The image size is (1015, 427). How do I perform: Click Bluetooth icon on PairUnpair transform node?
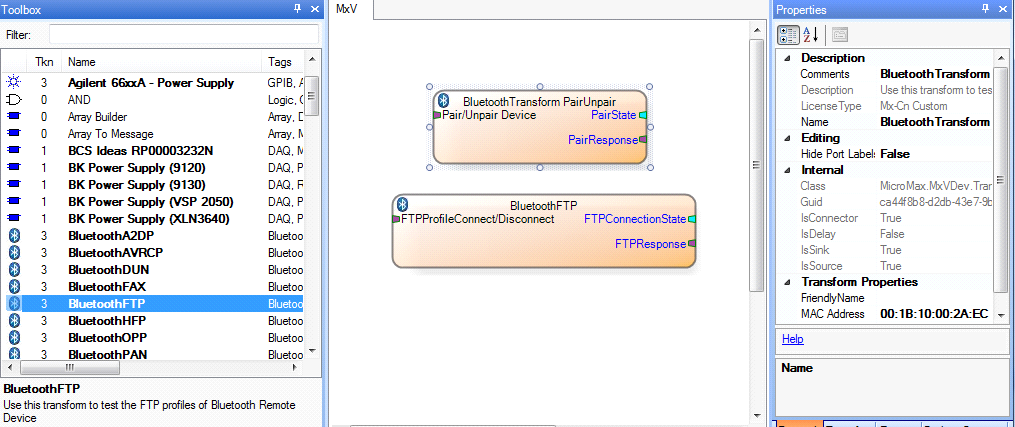click(x=443, y=100)
